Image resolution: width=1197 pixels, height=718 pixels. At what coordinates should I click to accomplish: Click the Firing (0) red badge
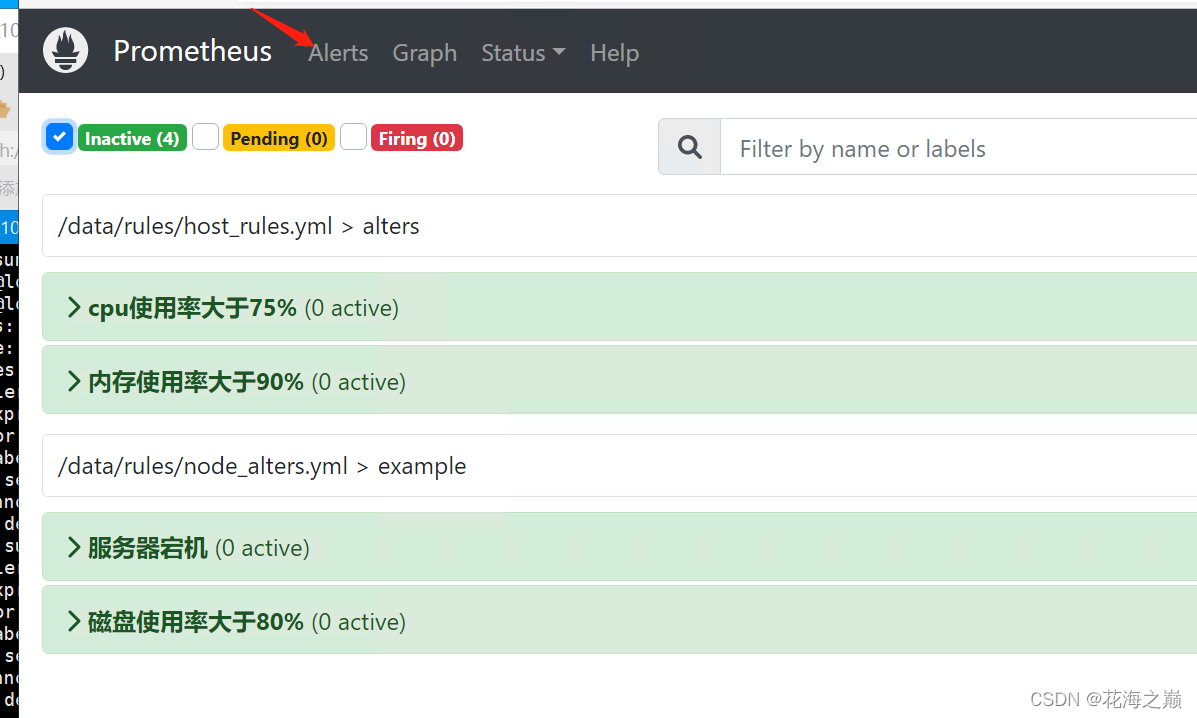[417, 138]
